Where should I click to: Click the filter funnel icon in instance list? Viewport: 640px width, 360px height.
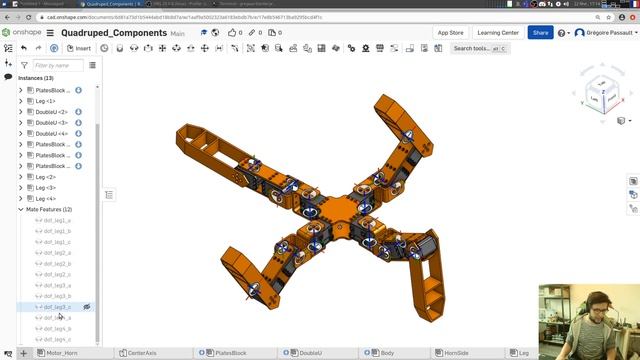[x=24, y=65]
